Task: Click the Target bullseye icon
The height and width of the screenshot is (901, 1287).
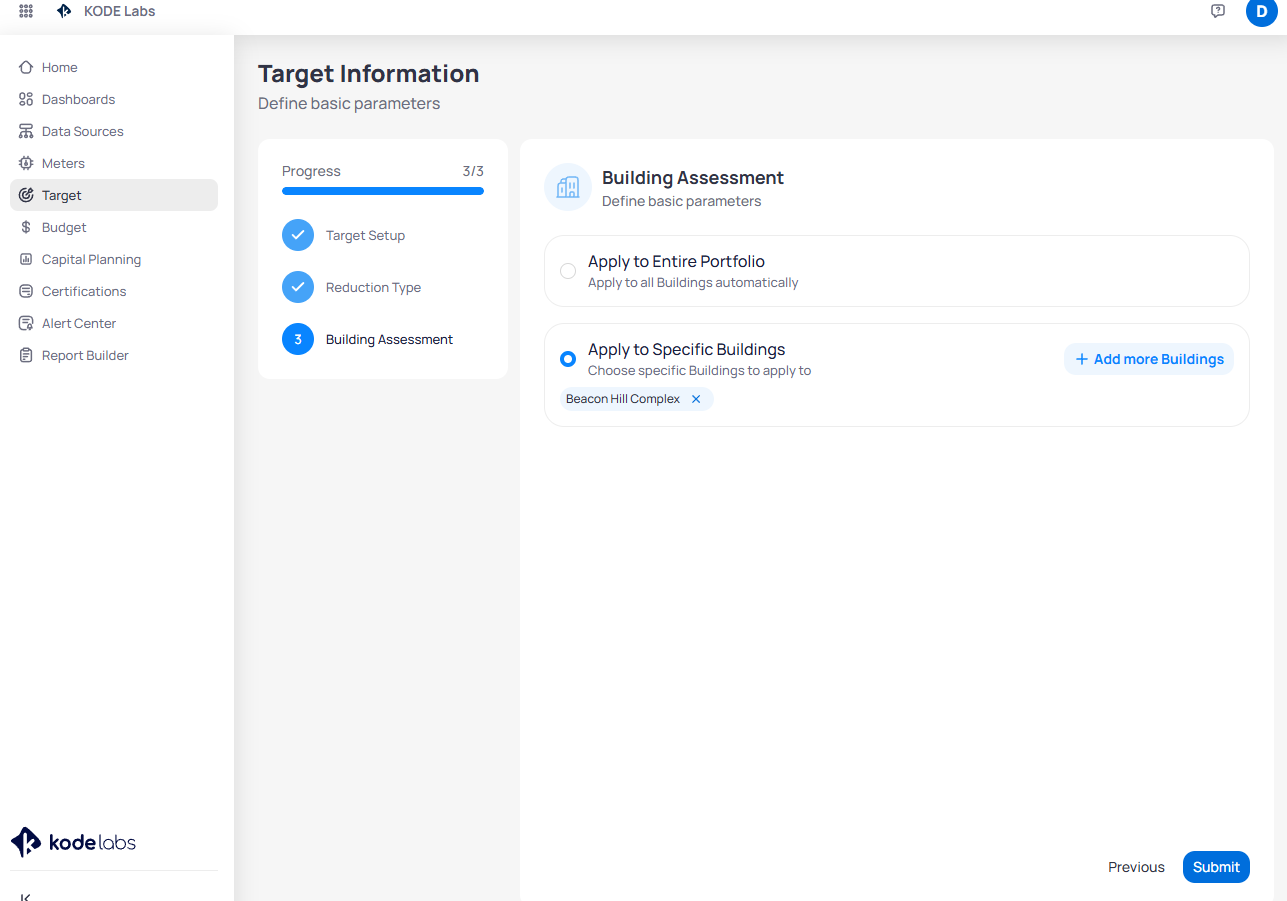Action: pyautogui.click(x=26, y=195)
